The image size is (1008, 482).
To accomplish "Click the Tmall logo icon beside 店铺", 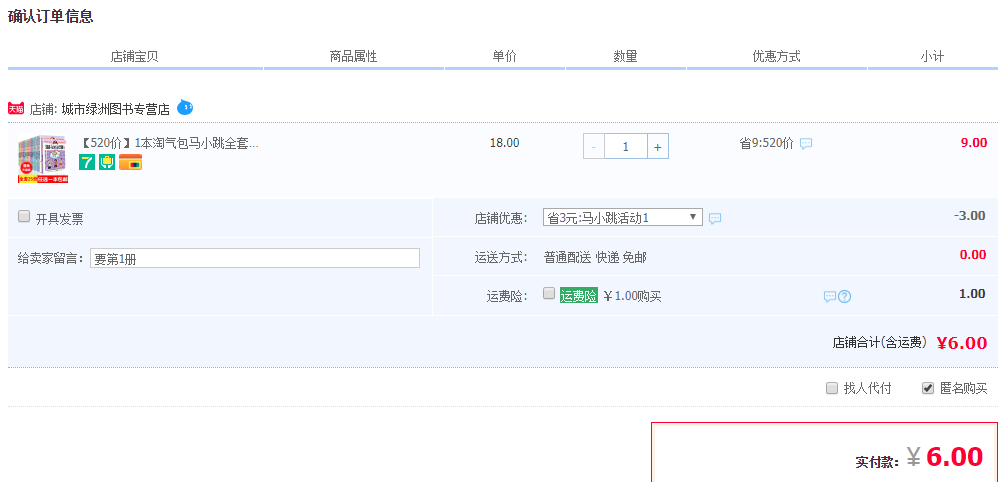I will click(x=16, y=109).
